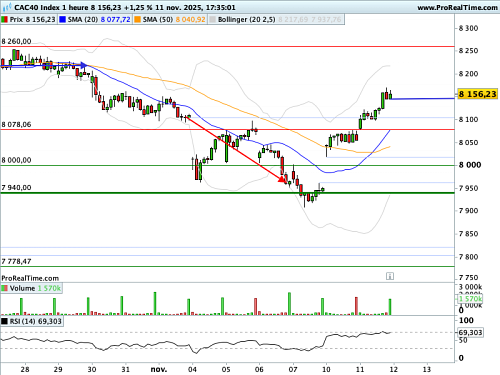Image resolution: width=500 pixels, height=375 pixels.
Task: Click the 7 850 price axis label
Action: pyautogui.click(x=468, y=234)
